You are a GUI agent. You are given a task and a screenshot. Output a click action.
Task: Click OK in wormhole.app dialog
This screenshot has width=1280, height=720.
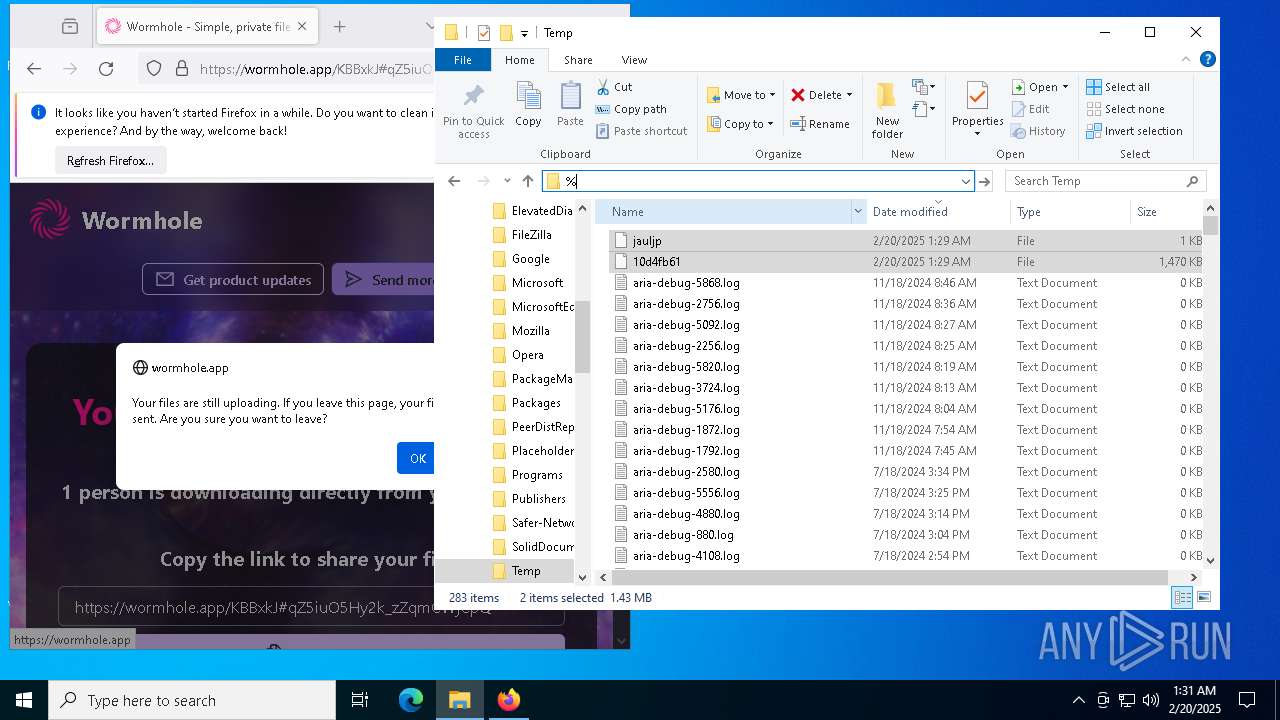click(x=417, y=458)
